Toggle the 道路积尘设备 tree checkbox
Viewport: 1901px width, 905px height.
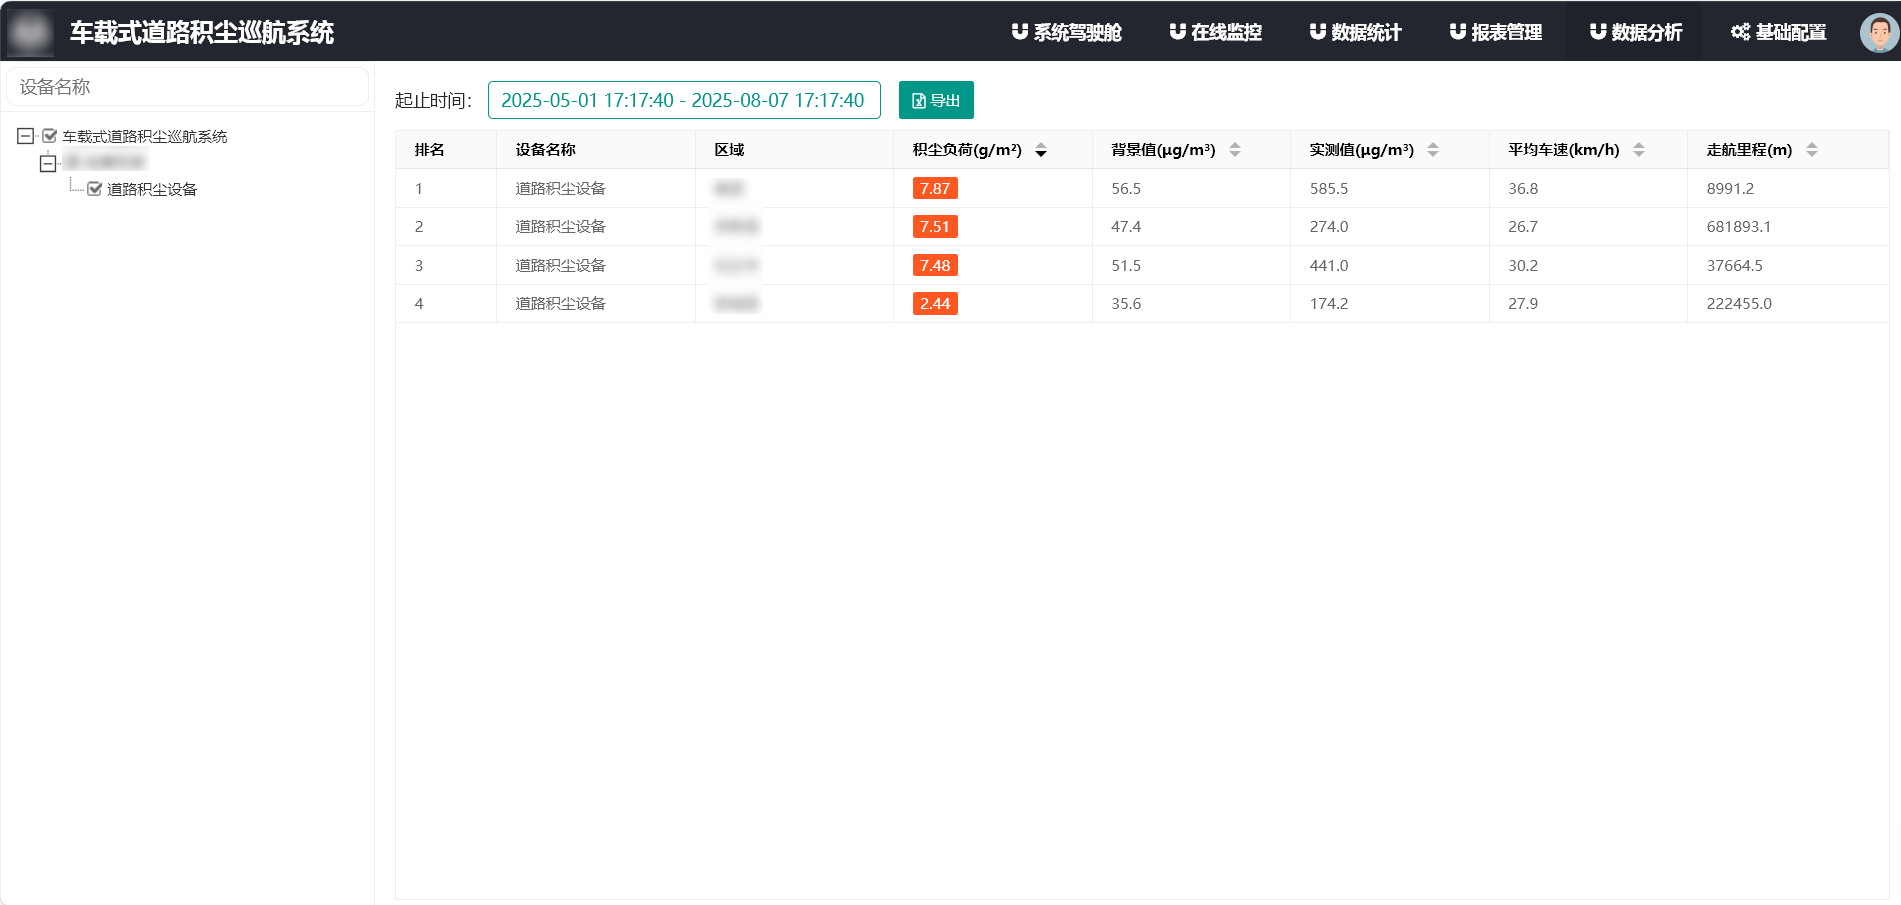pyautogui.click(x=95, y=189)
